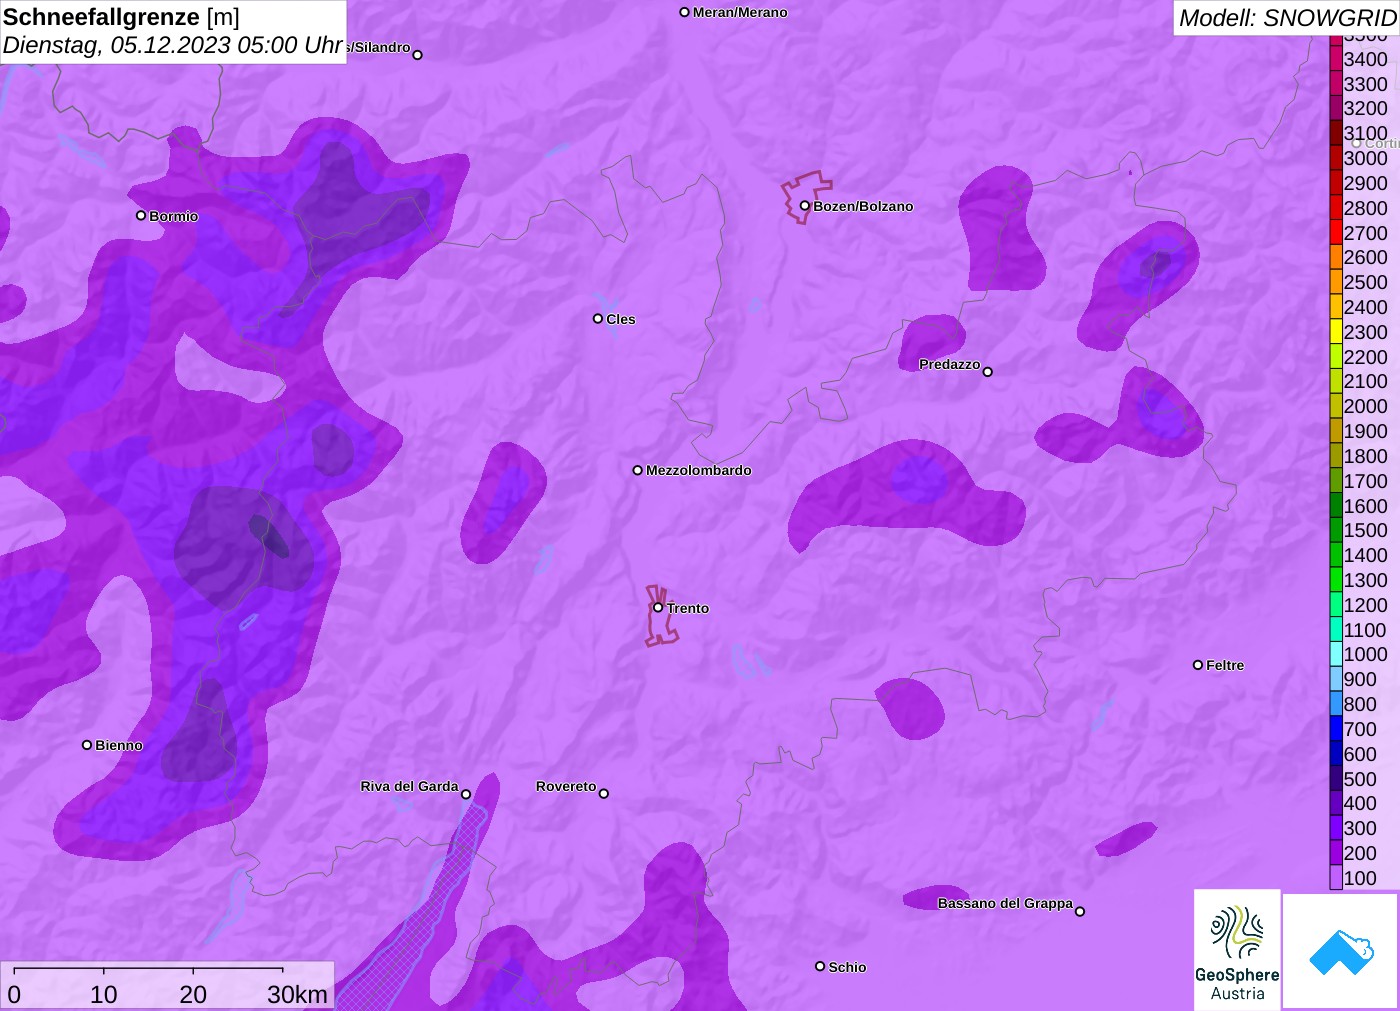This screenshot has width=1400, height=1011.
Task: Click the legend value '3200'
Action: pyautogui.click(x=1365, y=108)
